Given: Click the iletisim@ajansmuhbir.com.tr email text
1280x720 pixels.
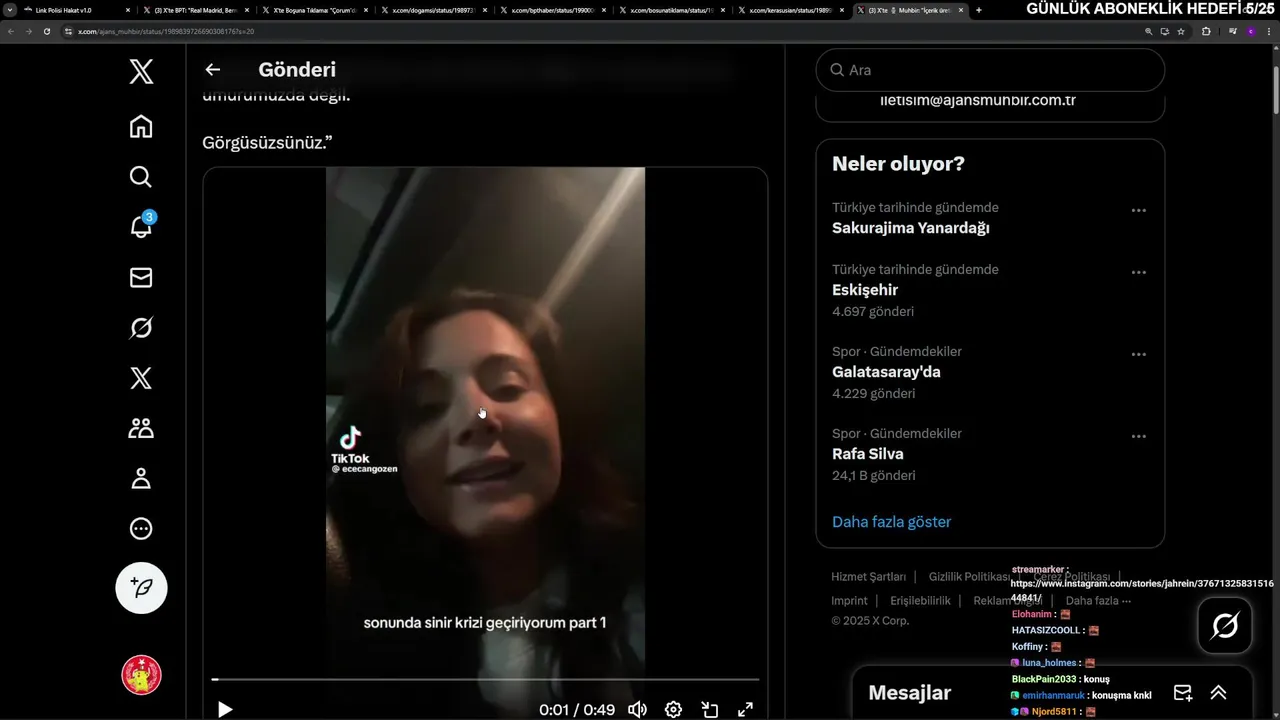Looking at the screenshot, I should 977,100.
